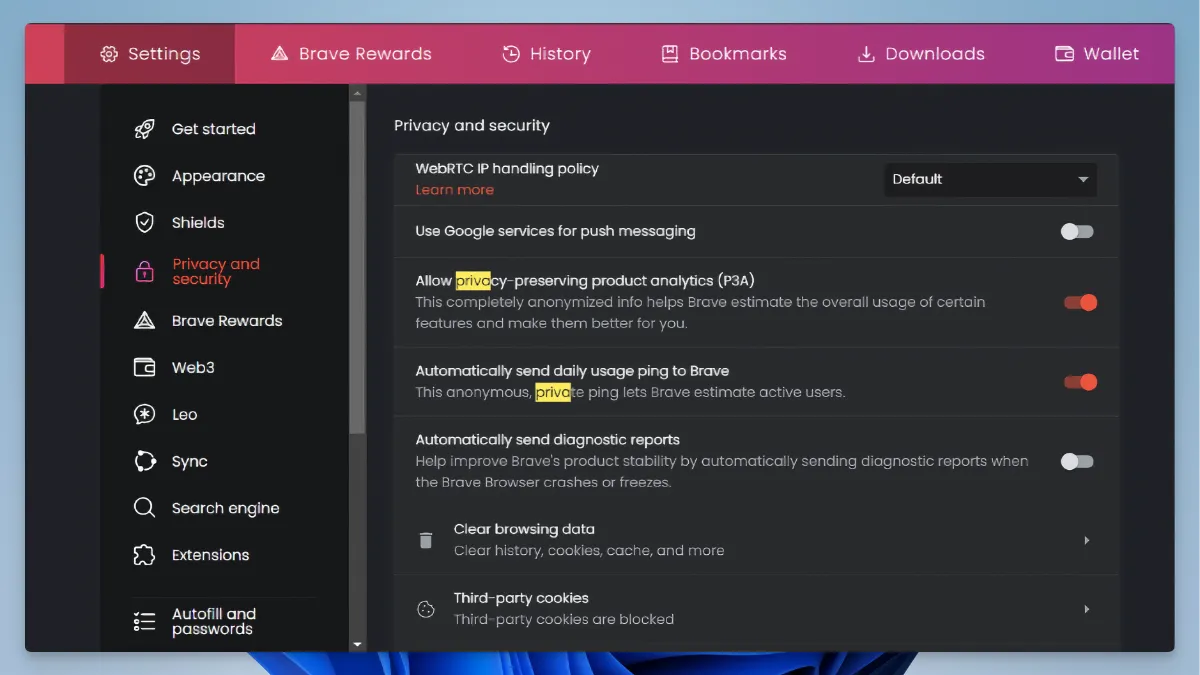Screen dimensions: 1200x675
Task: Turn on automatic diagnostic reports toggle
Action: 1077,462
